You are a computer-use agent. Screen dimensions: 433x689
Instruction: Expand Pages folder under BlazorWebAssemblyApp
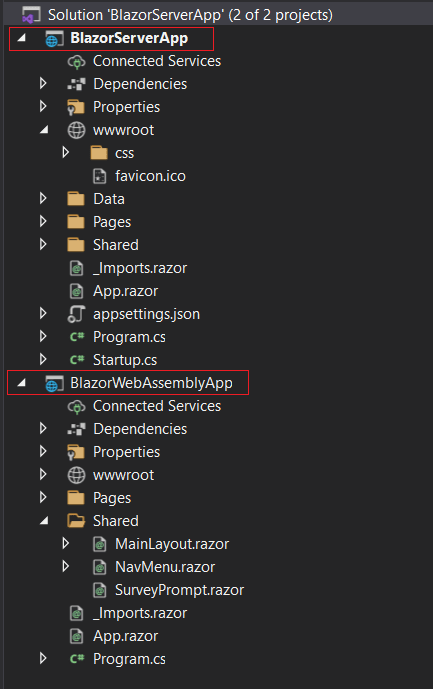point(43,497)
